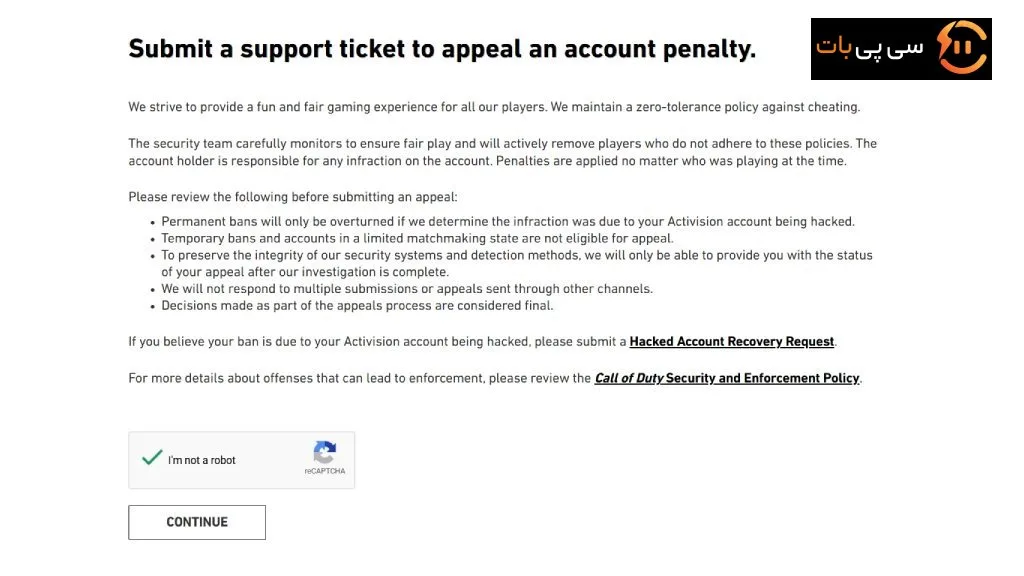Open the Hacked Account Recovery Request link
Image resolution: width=1024 pixels, height=576 pixels.
point(731,342)
